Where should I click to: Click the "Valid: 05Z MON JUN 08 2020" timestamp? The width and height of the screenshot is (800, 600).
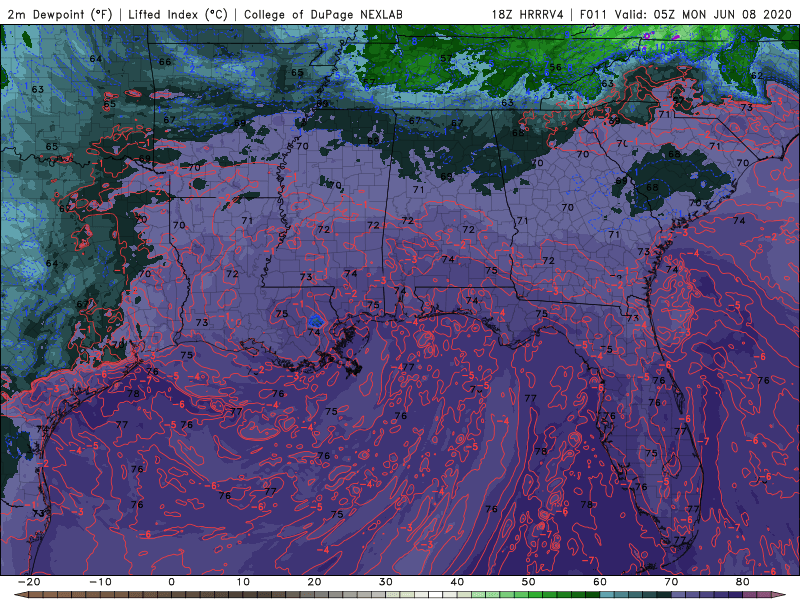(704, 14)
